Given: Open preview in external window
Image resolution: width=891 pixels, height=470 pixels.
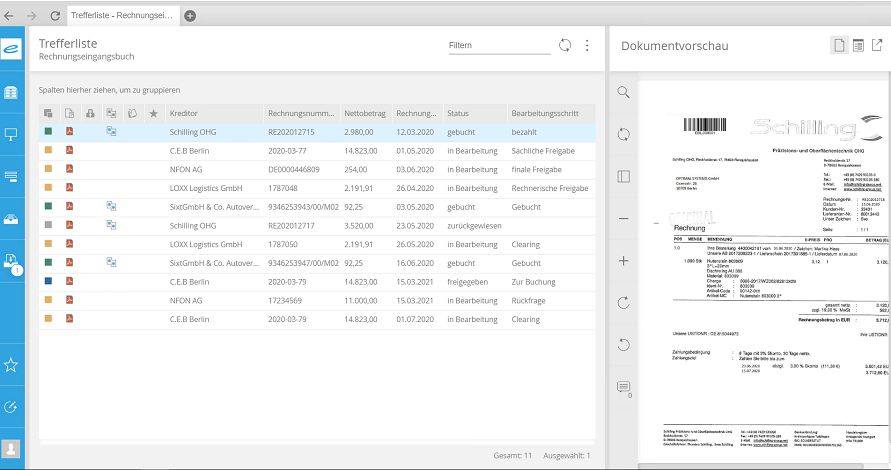Looking at the screenshot, I should (x=877, y=45).
